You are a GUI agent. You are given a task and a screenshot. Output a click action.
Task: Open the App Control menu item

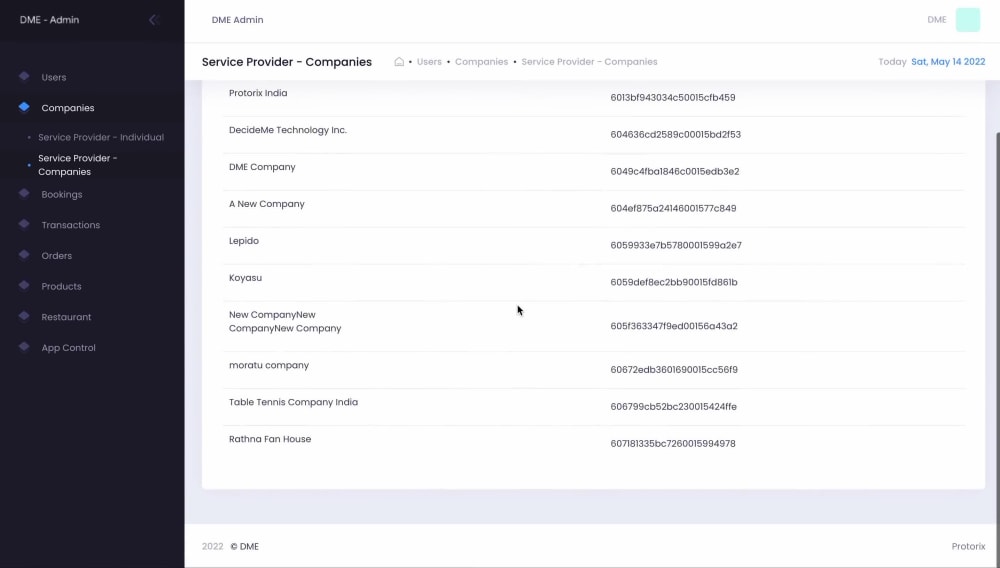tap(68, 347)
